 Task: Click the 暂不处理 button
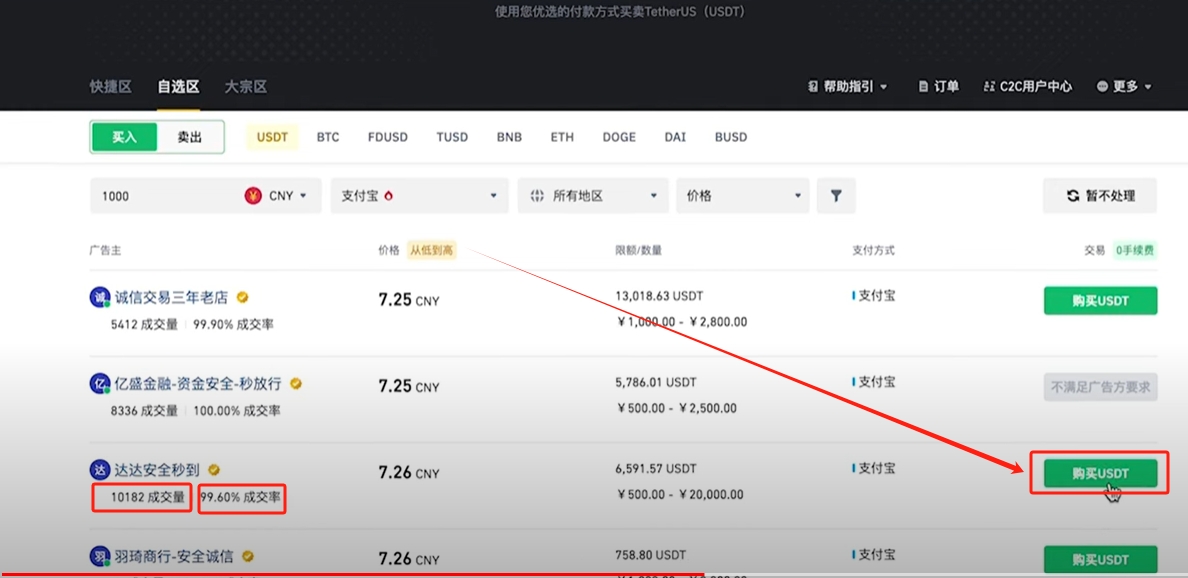(1100, 196)
